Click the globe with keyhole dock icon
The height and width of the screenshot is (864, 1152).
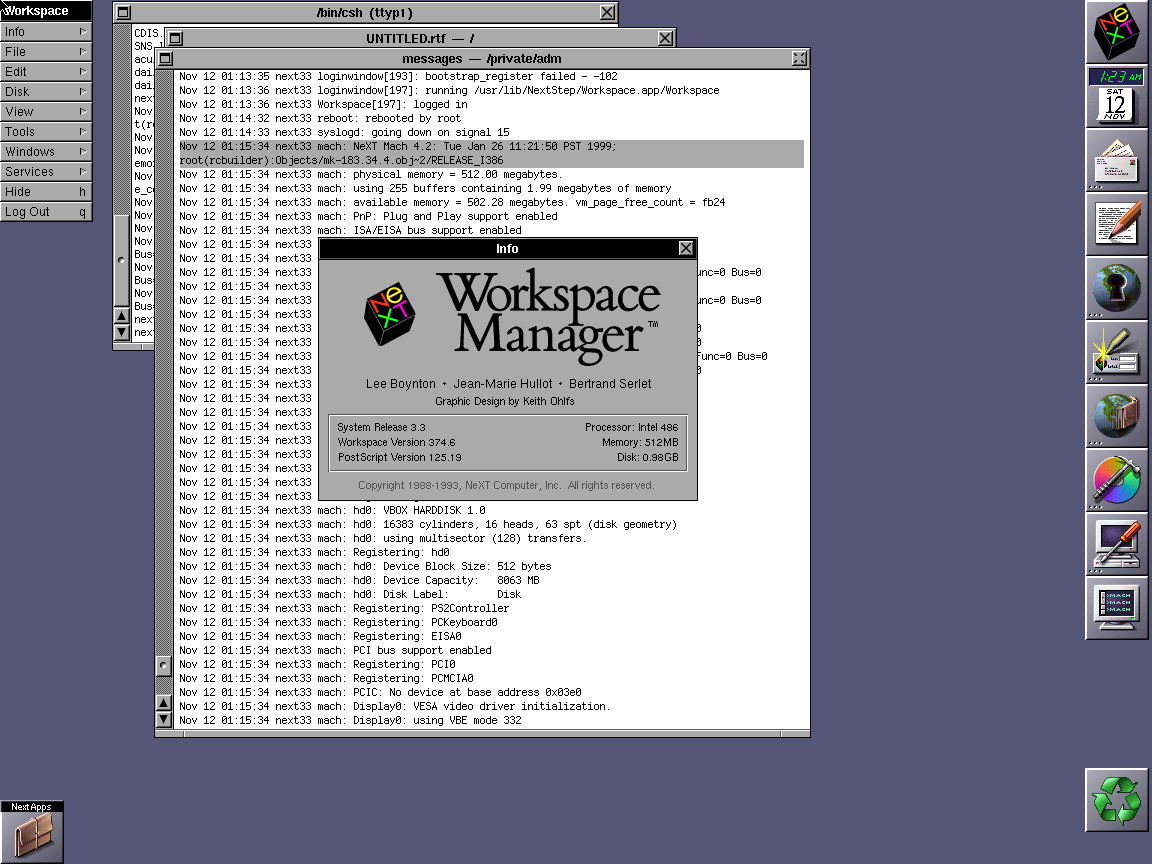click(x=1116, y=288)
